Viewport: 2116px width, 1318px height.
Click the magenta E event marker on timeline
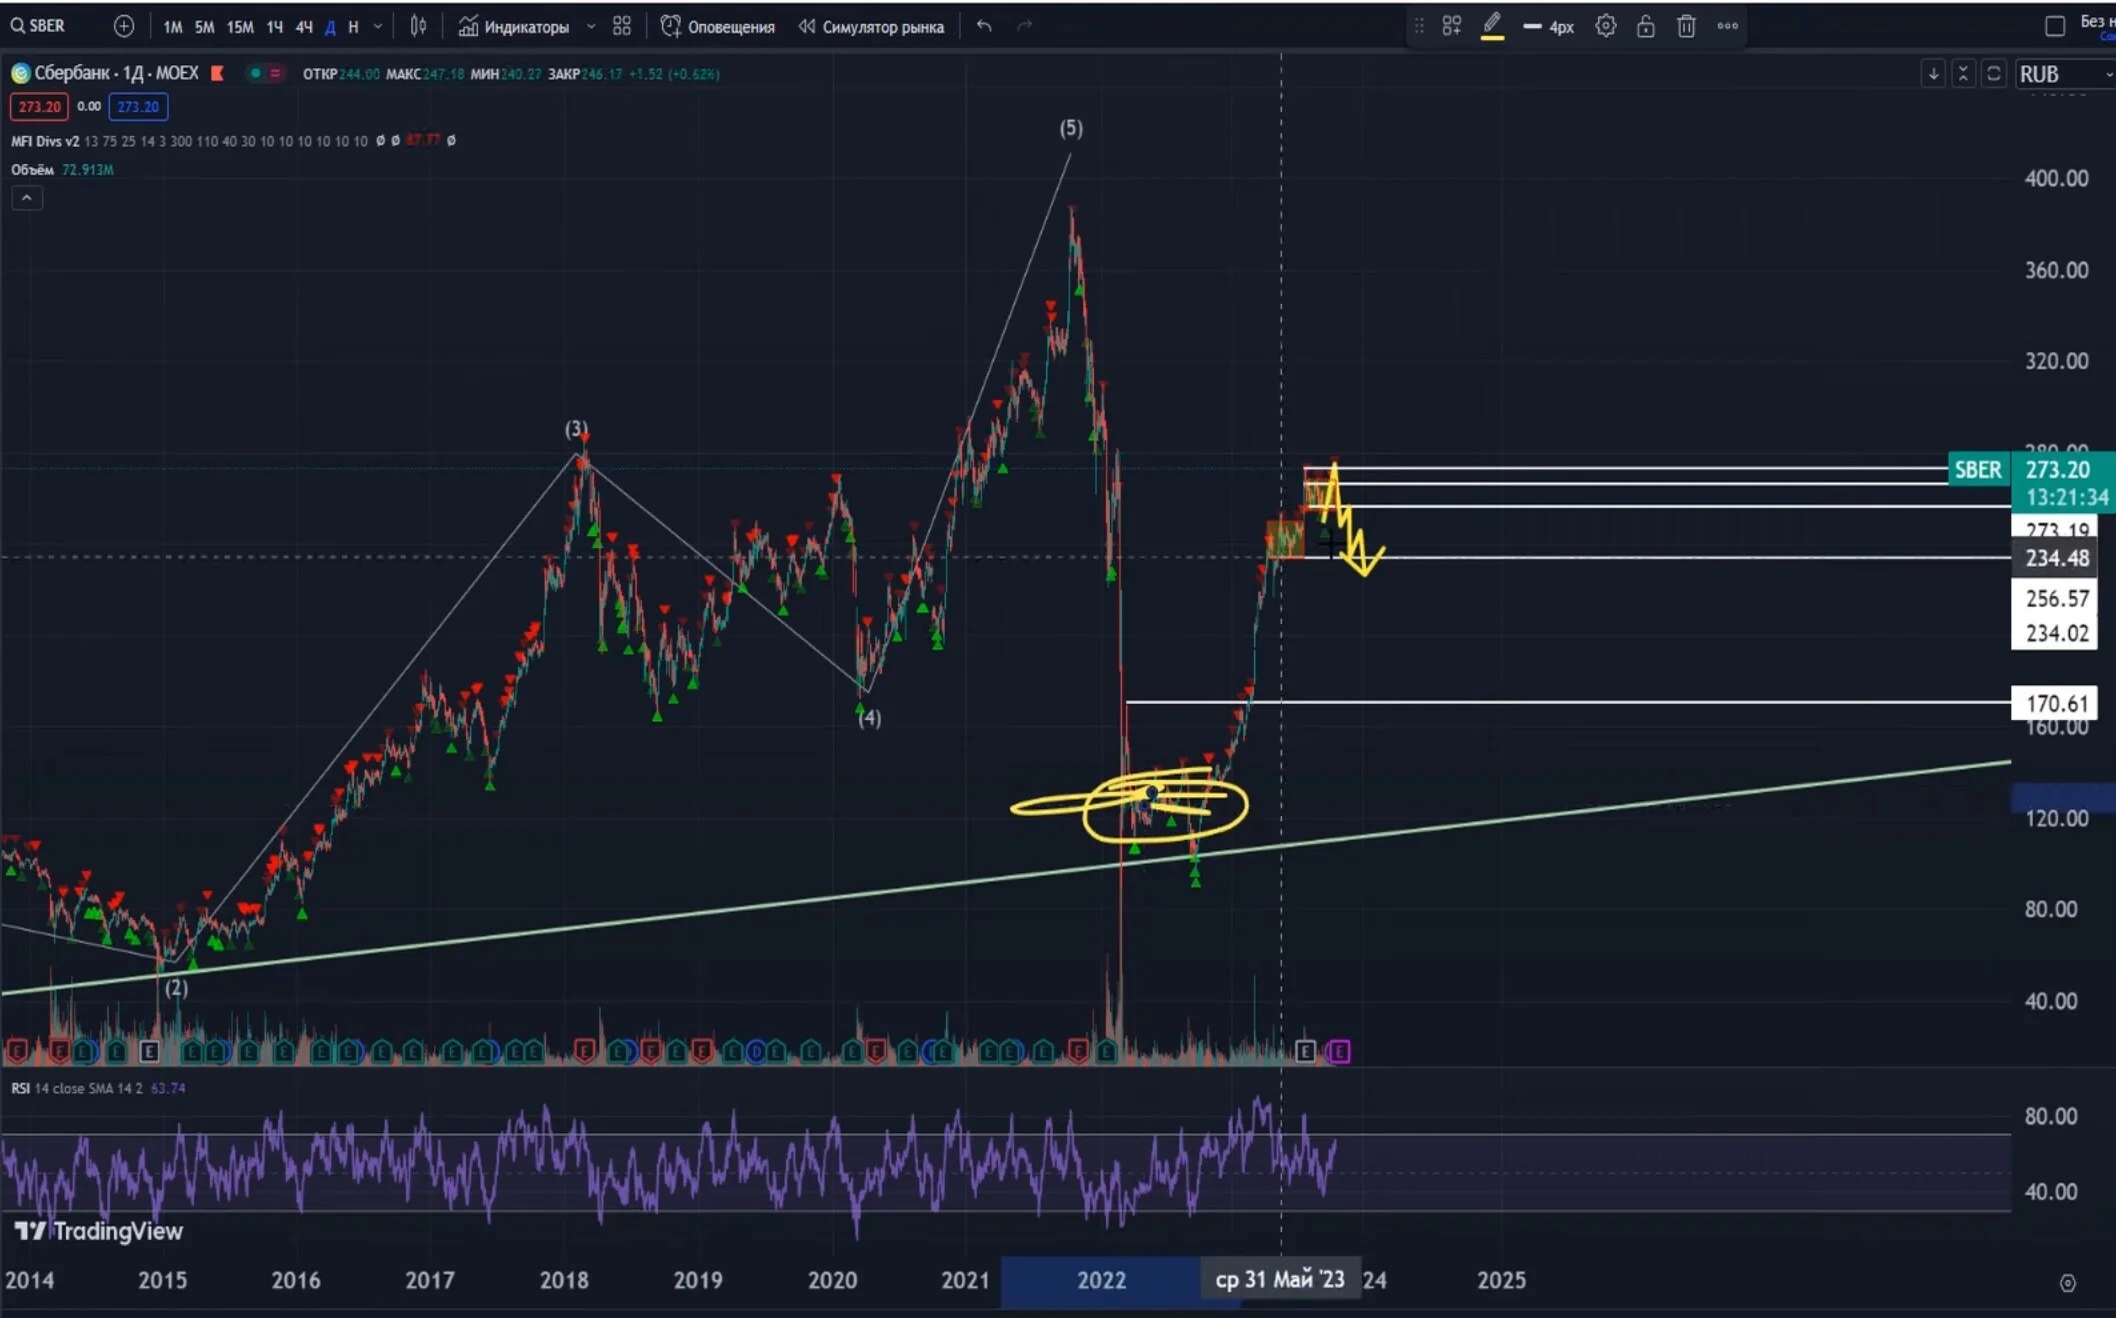[1339, 1051]
